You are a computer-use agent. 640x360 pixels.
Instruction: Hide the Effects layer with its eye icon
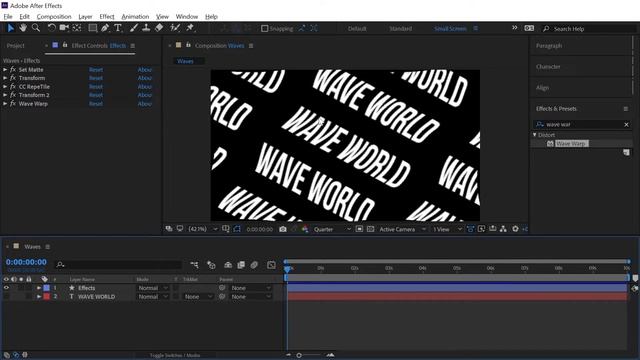pyautogui.click(x=6, y=288)
